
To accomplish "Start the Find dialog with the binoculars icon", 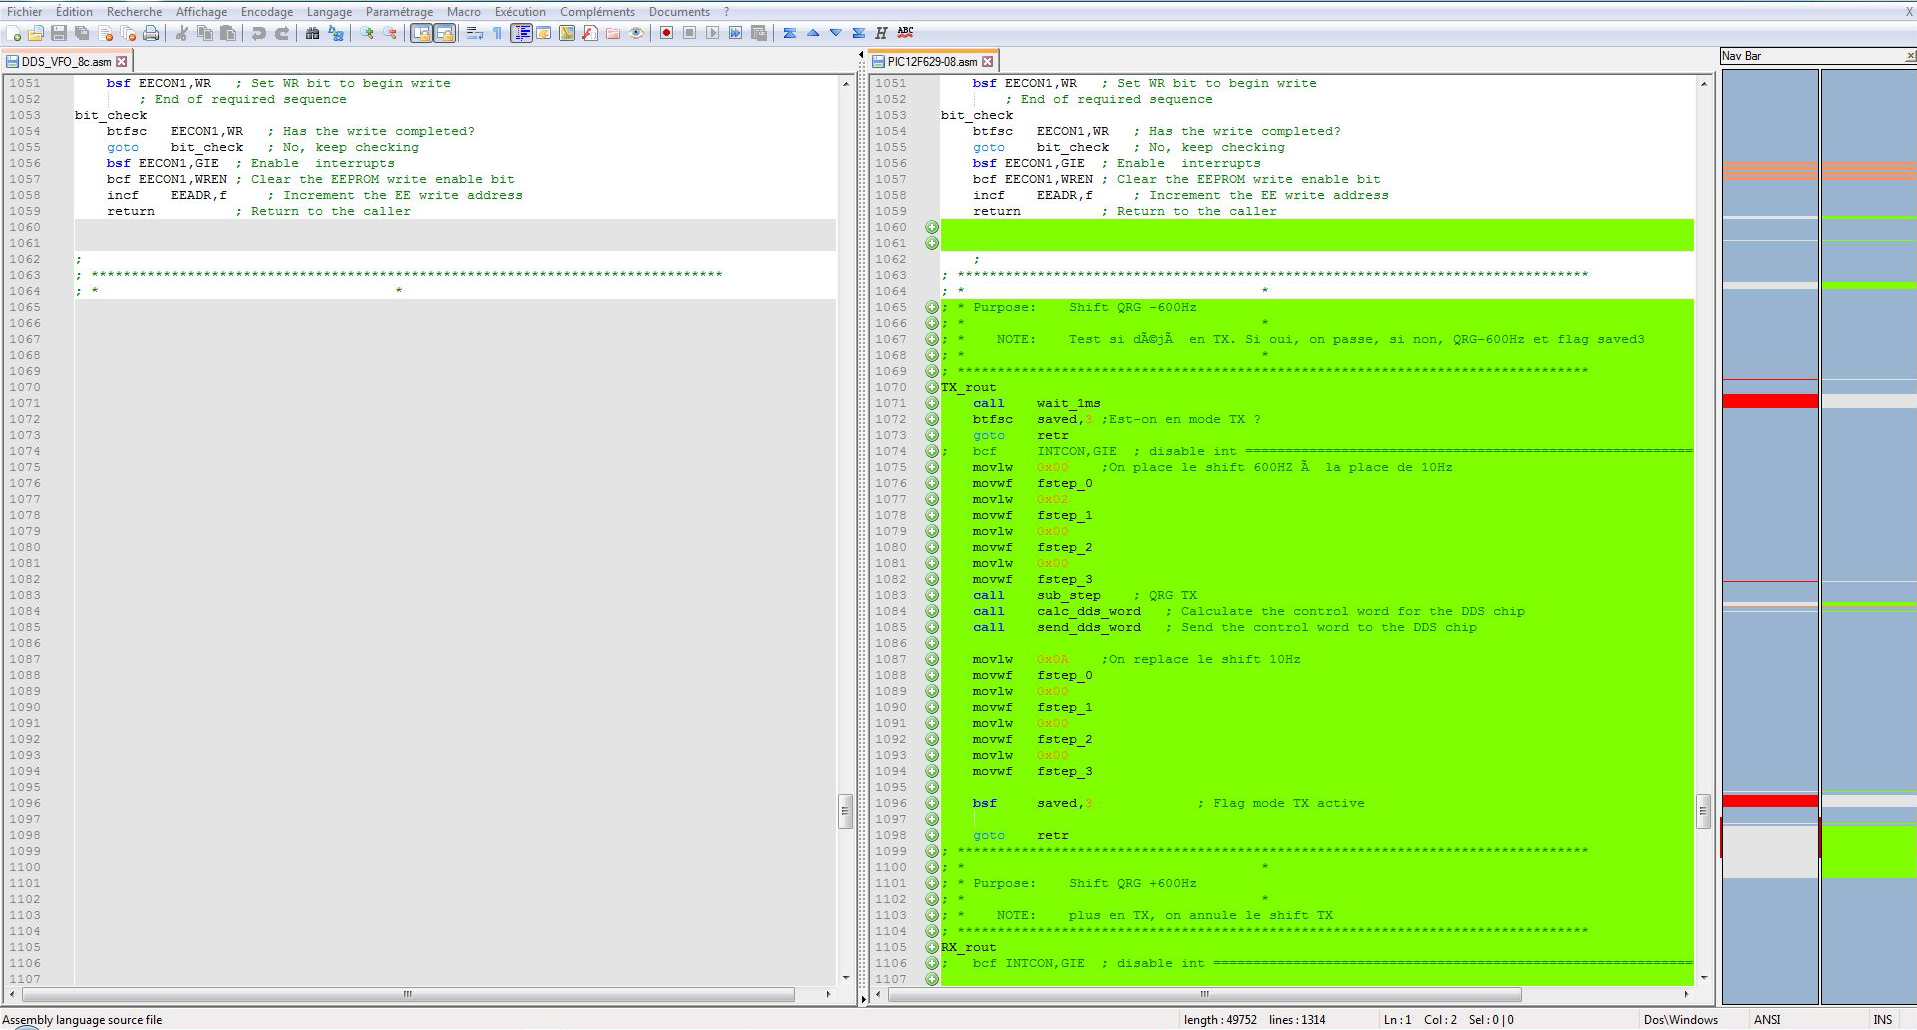I will [x=311, y=33].
